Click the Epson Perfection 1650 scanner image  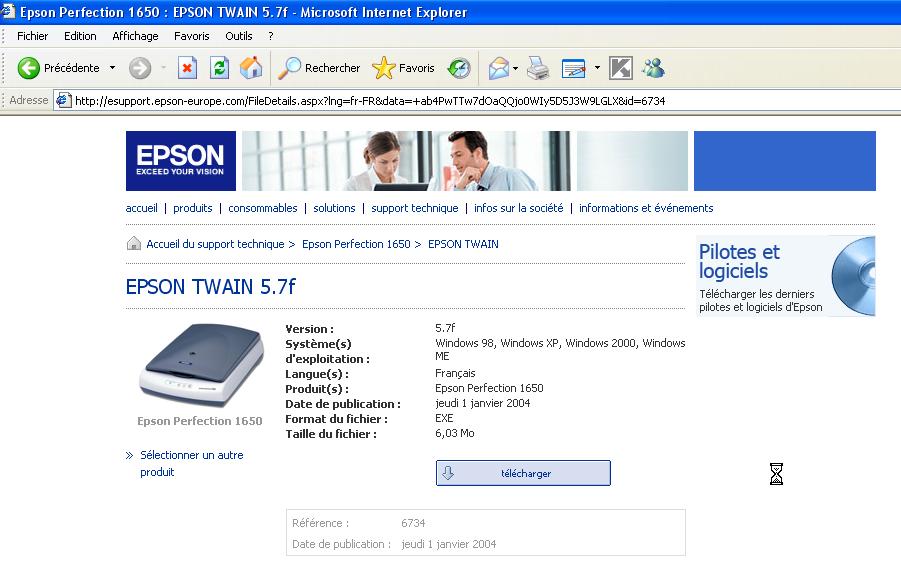[201, 364]
